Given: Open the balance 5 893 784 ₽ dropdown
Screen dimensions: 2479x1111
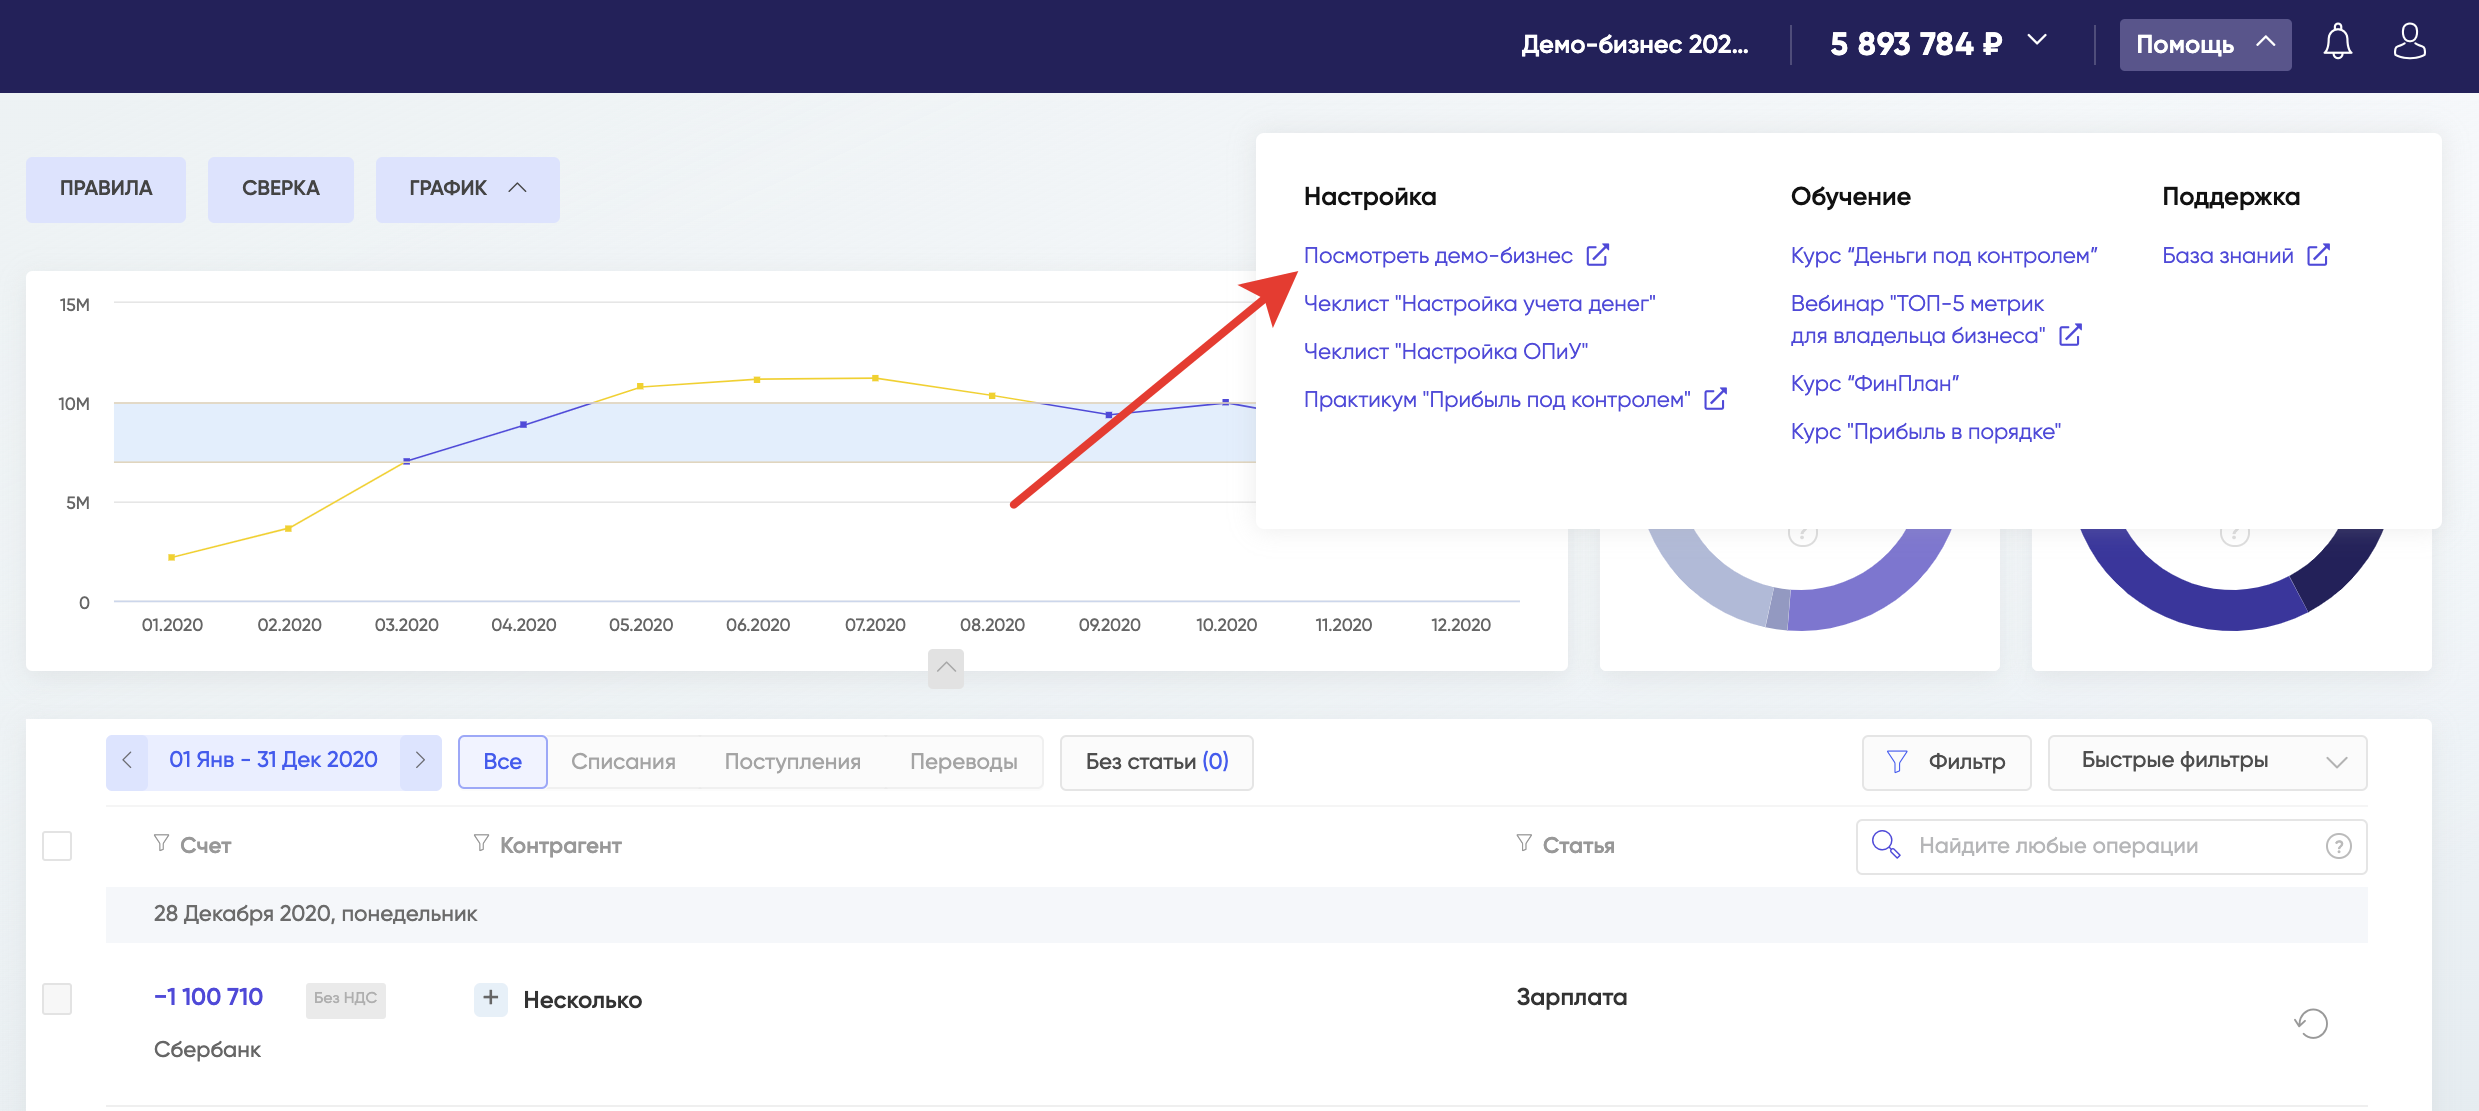Looking at the screenshot, I should click(x=1938, y=44).
